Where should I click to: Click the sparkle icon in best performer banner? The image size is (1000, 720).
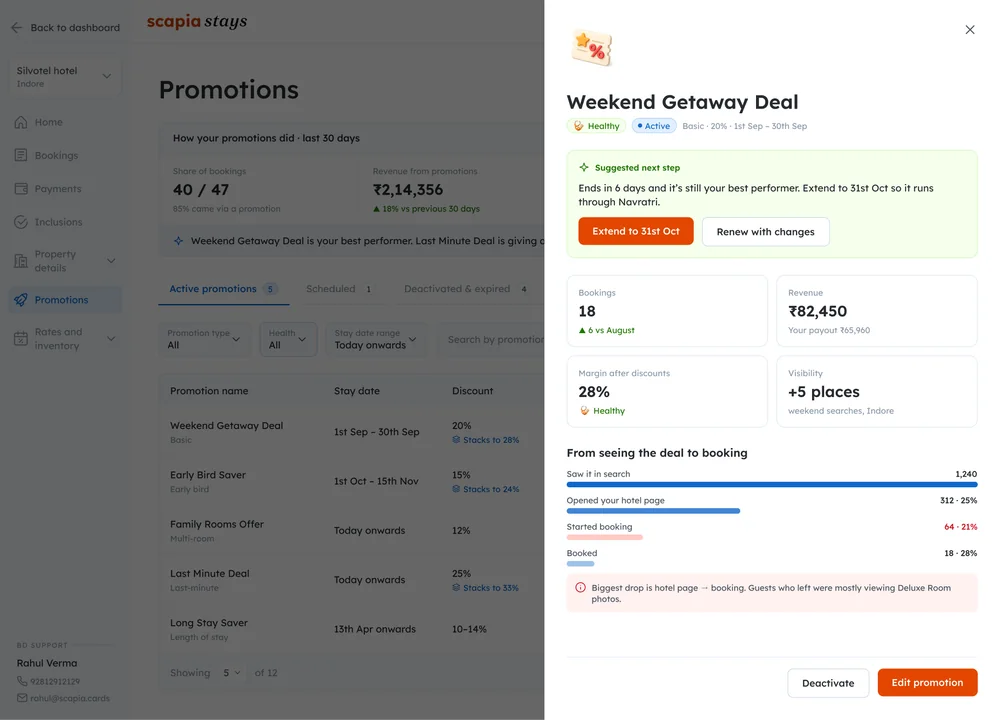click(179, 240)
